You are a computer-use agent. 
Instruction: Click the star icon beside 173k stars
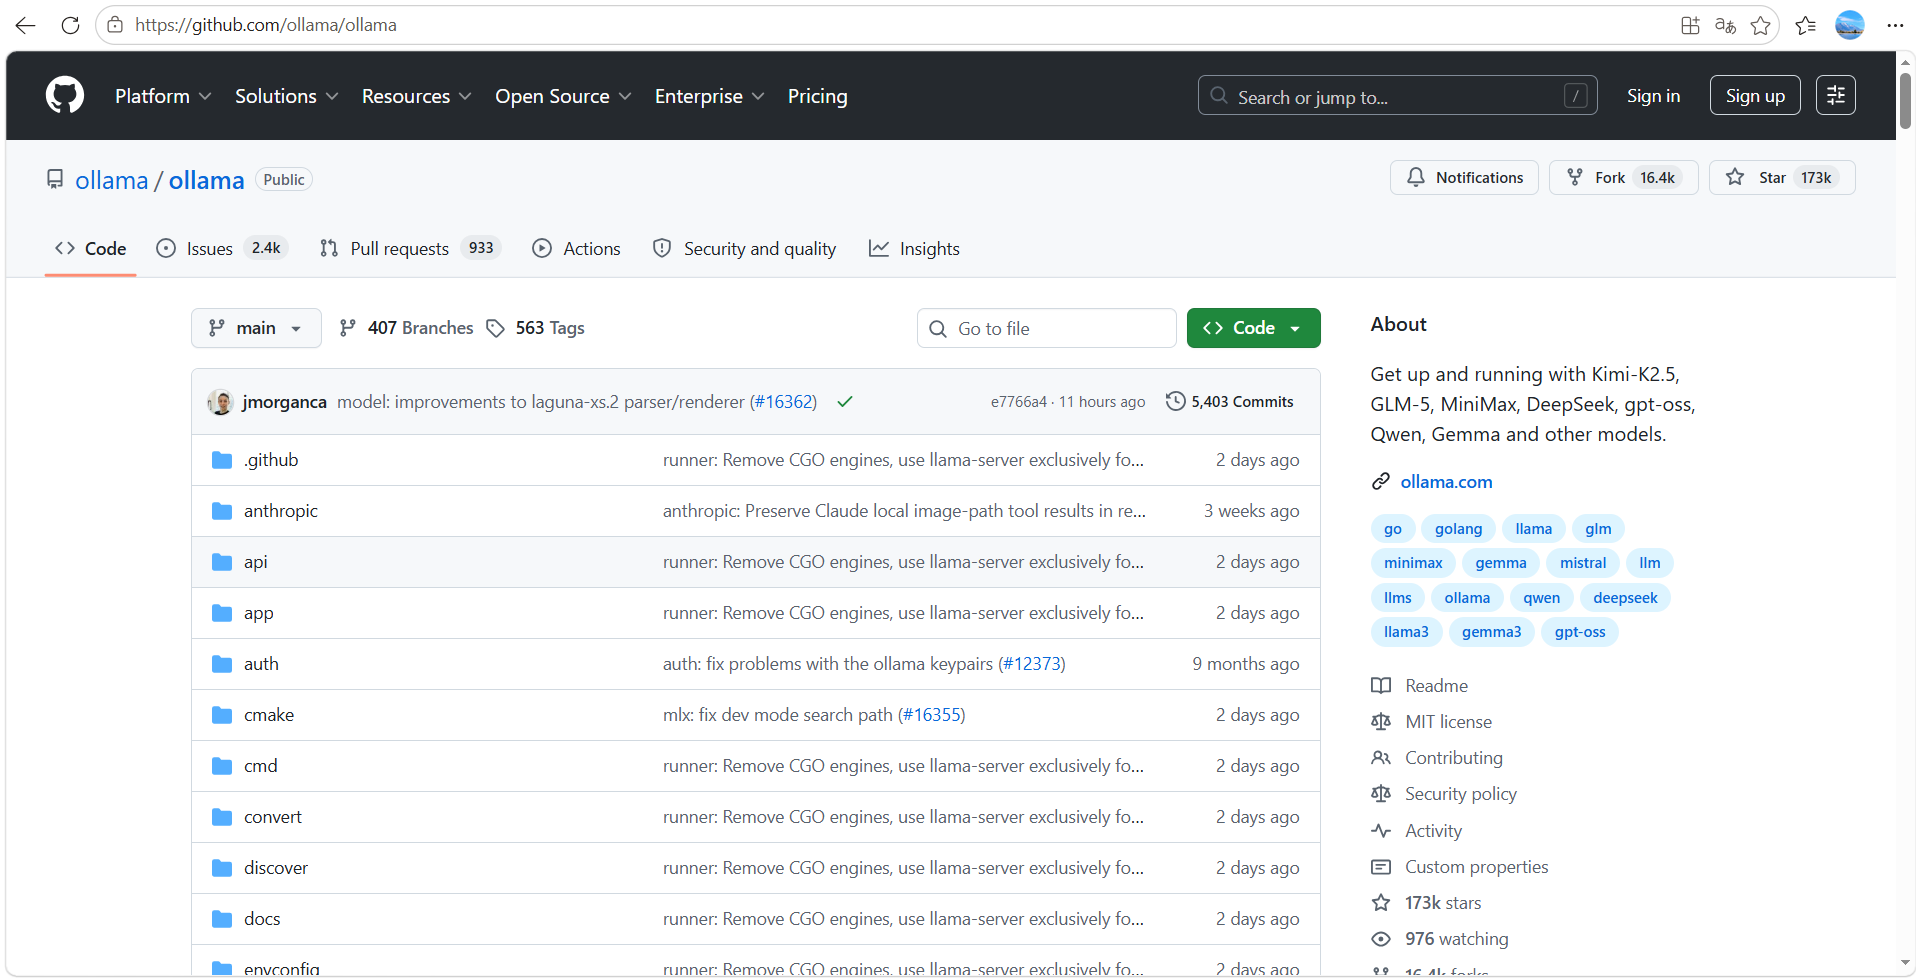coord(1381,903)
